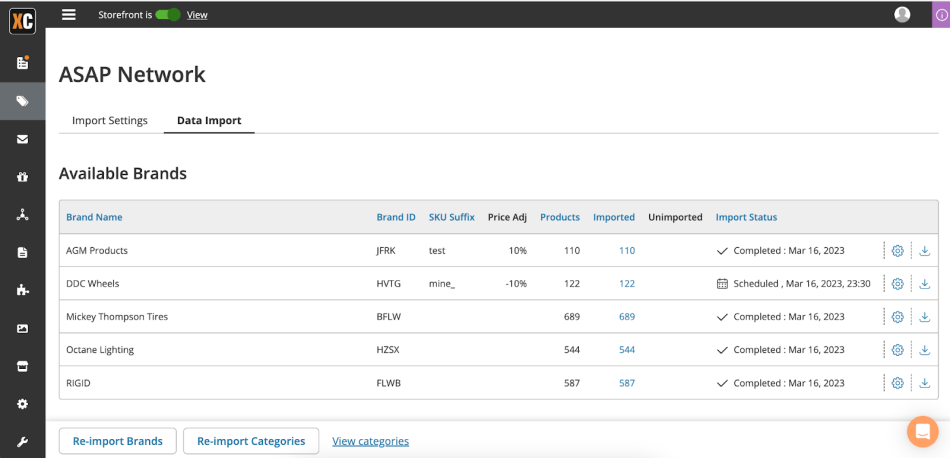Viewport: 950px width, 458px height.
Task: Toggle the Storefront on/off switch
Action: [168, 15]
